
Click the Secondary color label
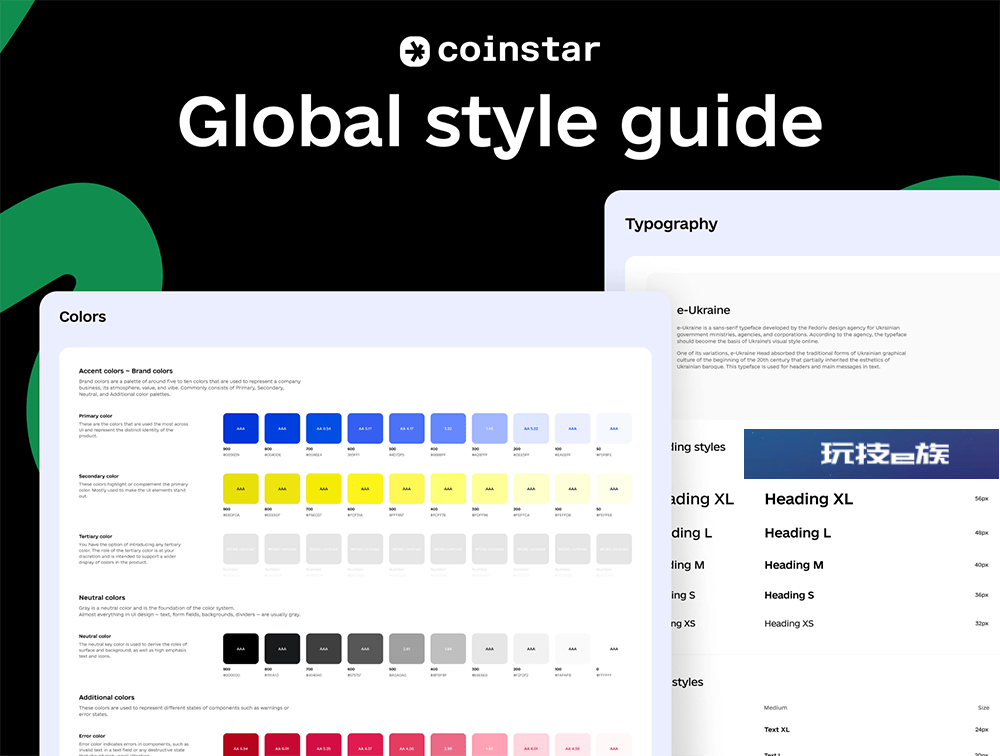[99, 476]
